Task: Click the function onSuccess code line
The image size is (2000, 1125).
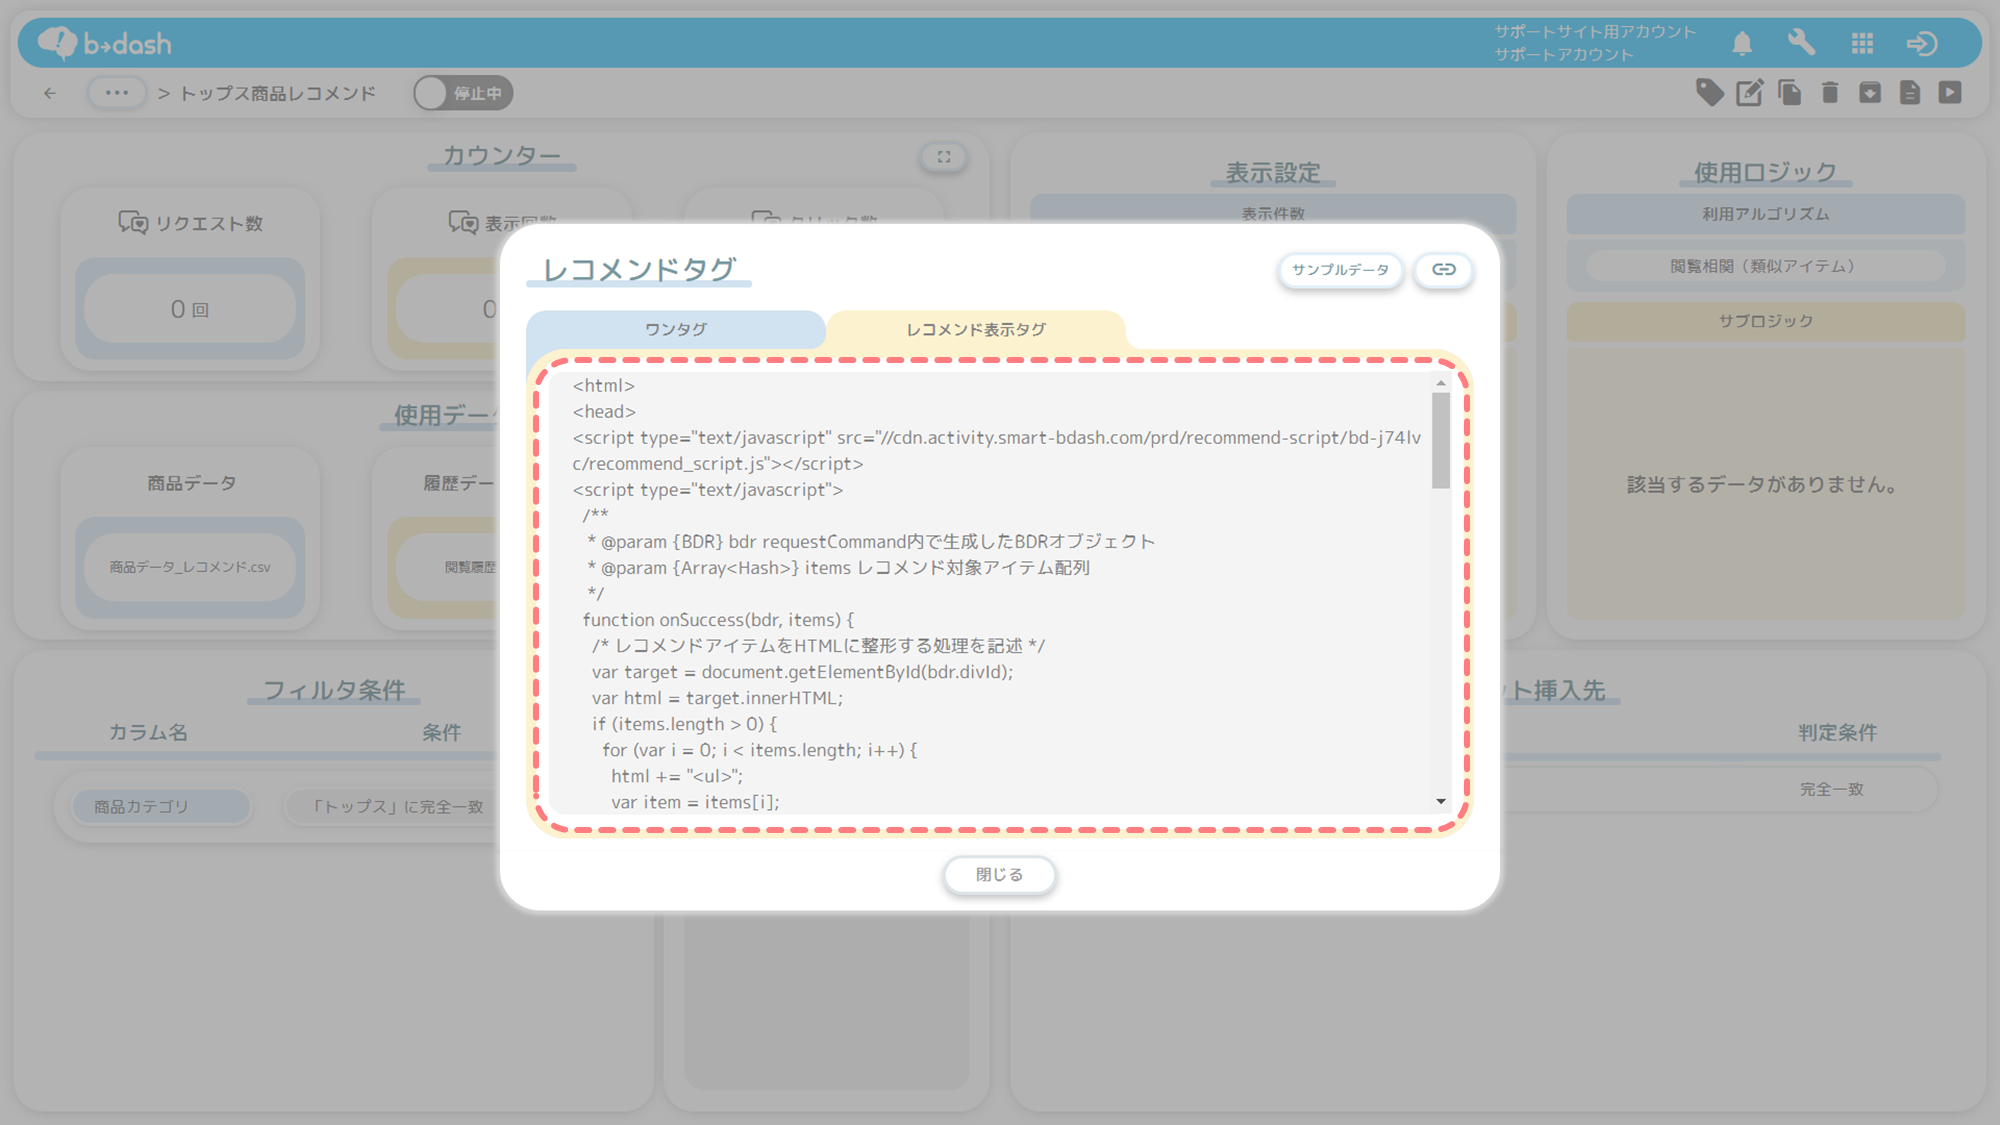Action: (x=718, y=620)
